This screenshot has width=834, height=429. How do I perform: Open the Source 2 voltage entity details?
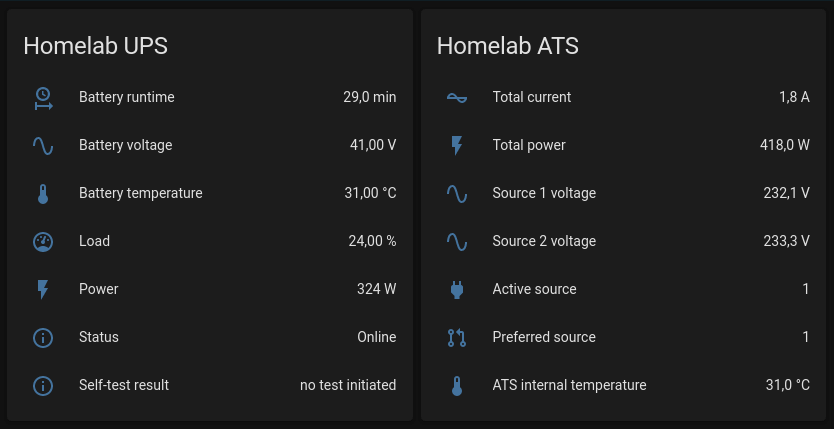(x=544, y=241)
